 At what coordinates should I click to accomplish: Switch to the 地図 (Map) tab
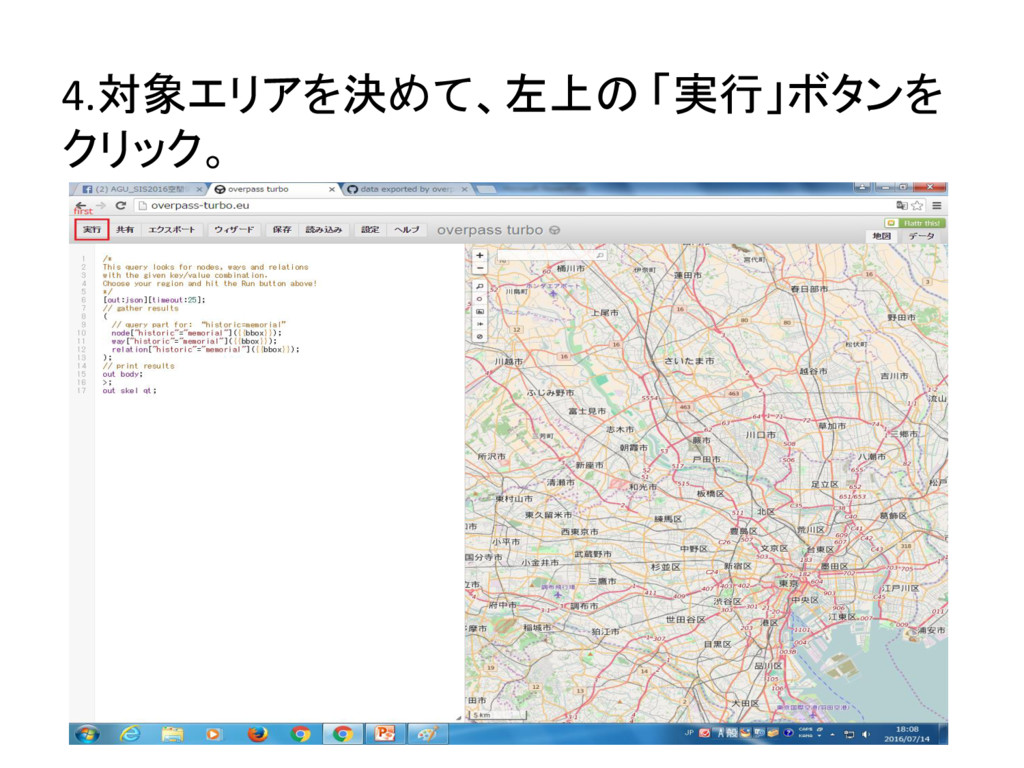881,236
